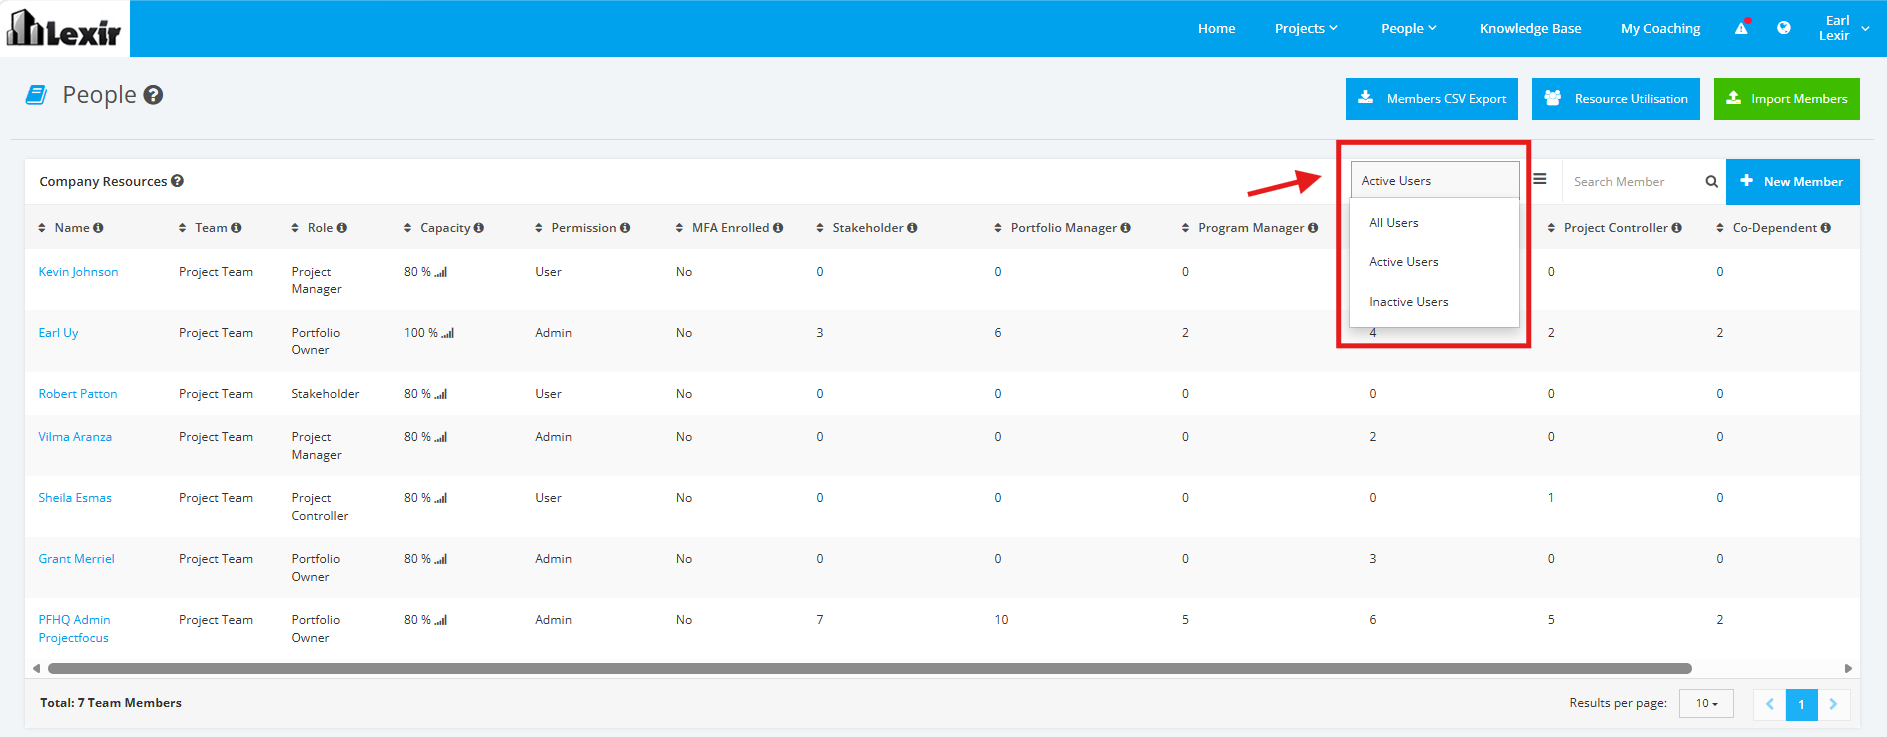Open Vilma Aranza's profile link
Viewport: 1887px width, 737px height.
(75, 437)
